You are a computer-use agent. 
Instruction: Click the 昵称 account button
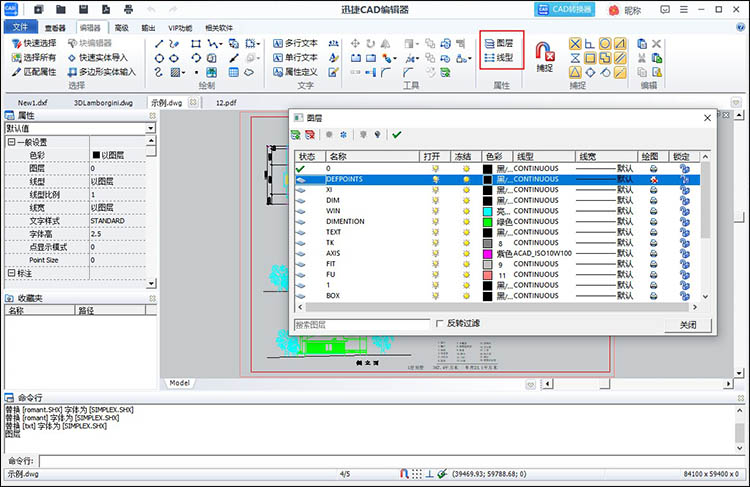(x=625, y=10)
